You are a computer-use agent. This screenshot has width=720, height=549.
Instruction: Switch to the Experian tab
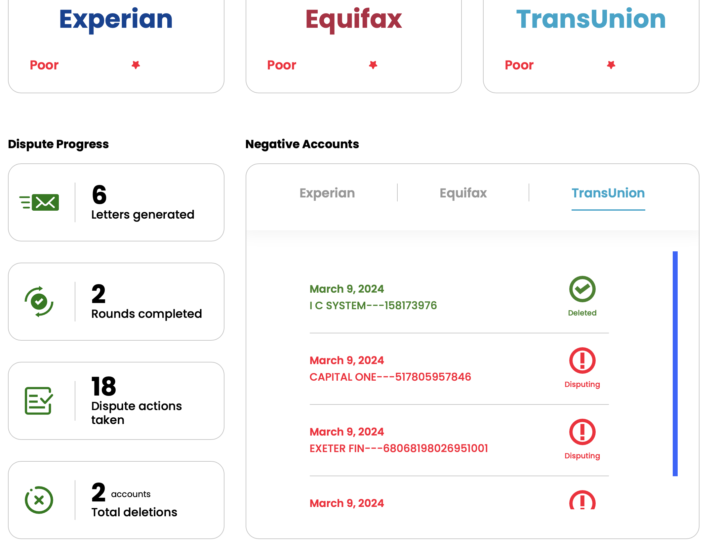(x=327, y=193)
